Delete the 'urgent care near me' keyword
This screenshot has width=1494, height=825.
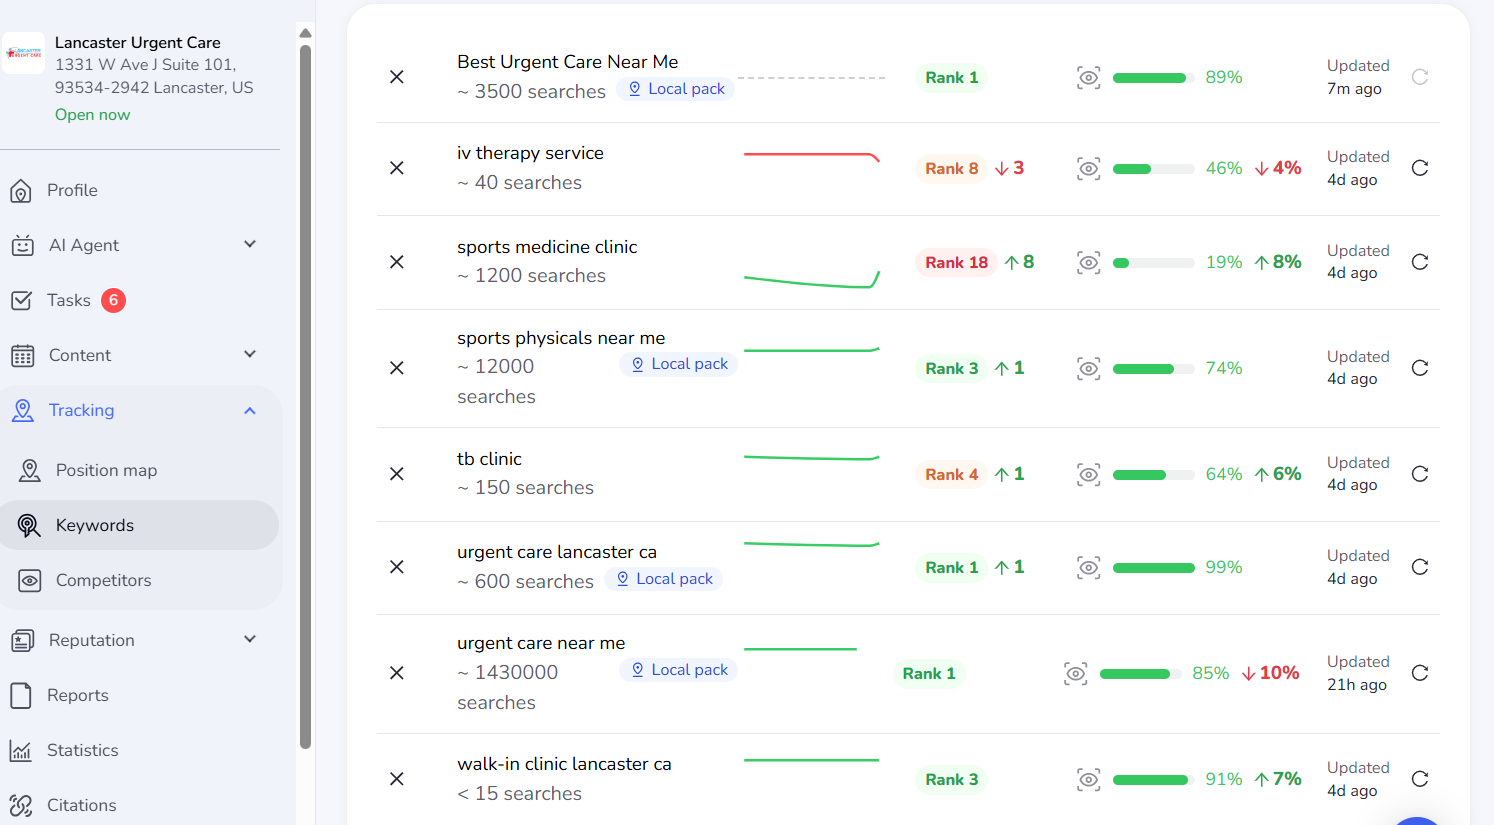coord(397,673)
